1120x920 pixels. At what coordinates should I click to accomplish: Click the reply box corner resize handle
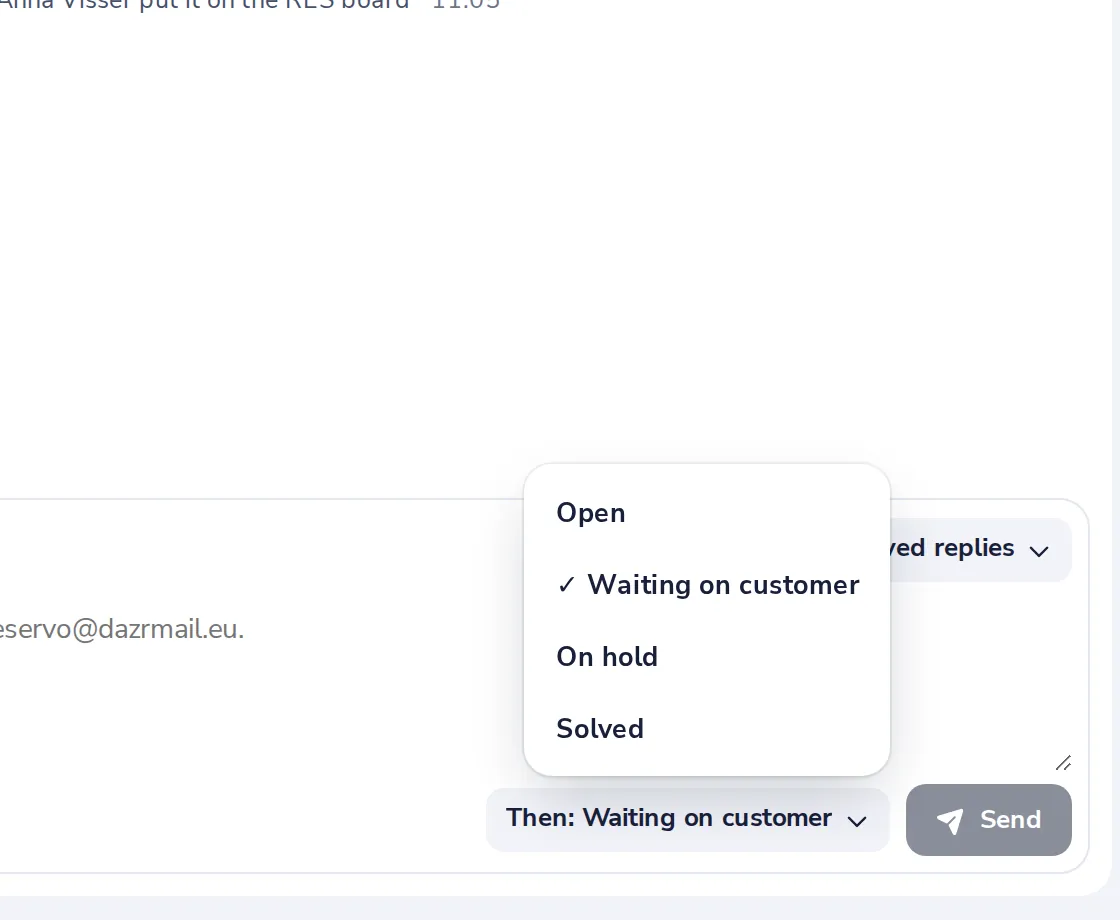[x=1063, y=763]
